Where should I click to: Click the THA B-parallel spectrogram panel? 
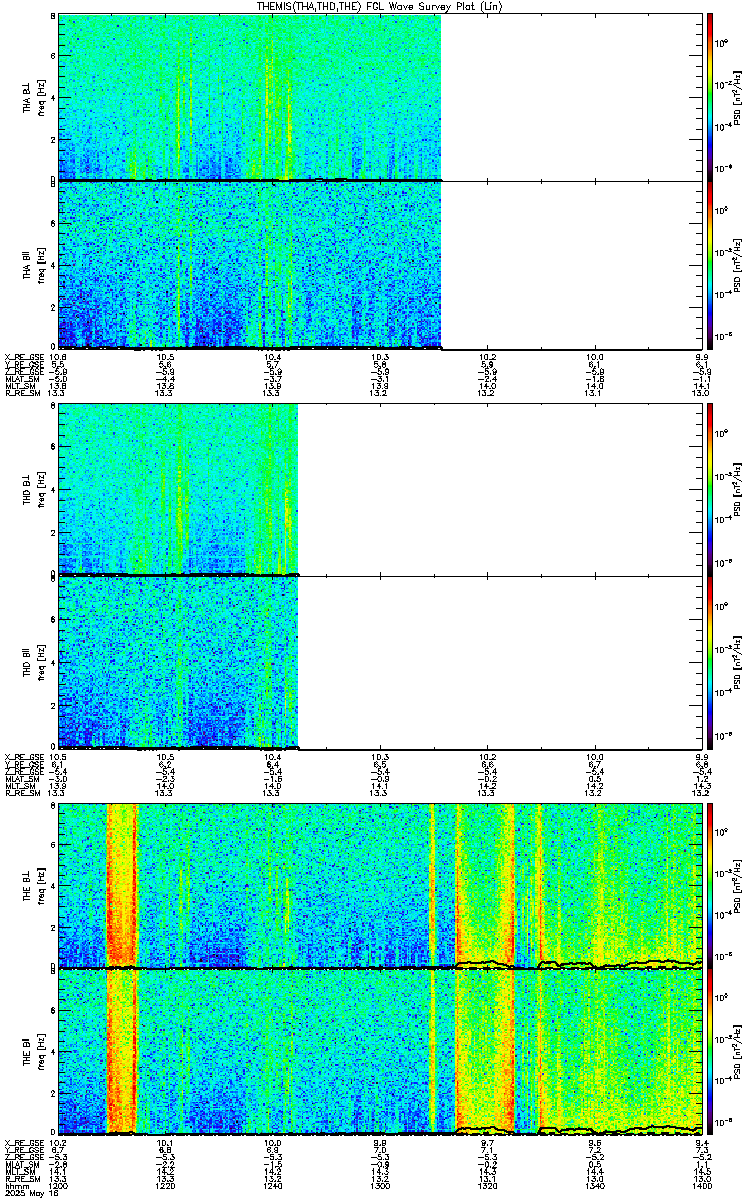tap(380, 265)
